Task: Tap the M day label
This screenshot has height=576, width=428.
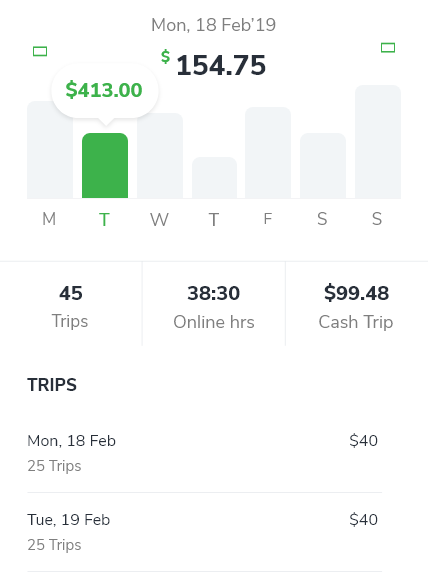Action: pyautogui.click(x=49, y=219)
